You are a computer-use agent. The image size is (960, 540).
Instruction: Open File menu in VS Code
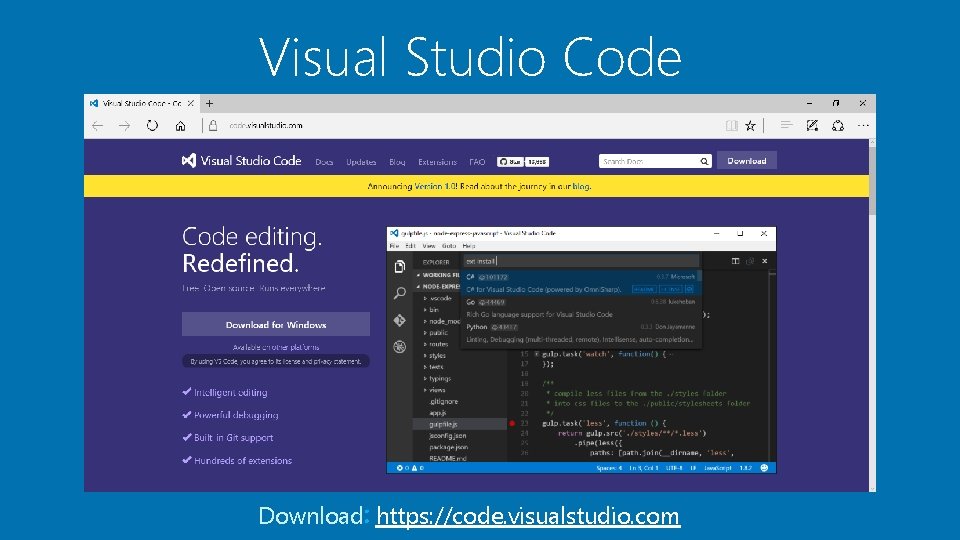[394, 246]
